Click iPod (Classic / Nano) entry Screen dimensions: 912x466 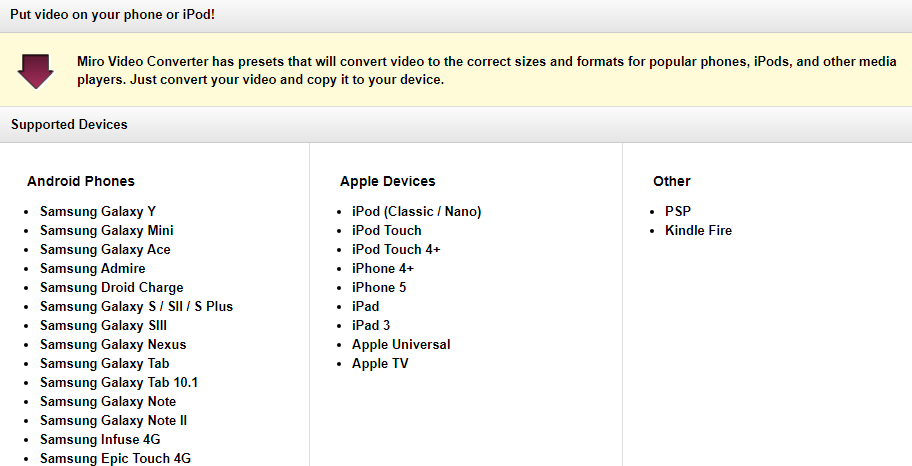point(416,211)
